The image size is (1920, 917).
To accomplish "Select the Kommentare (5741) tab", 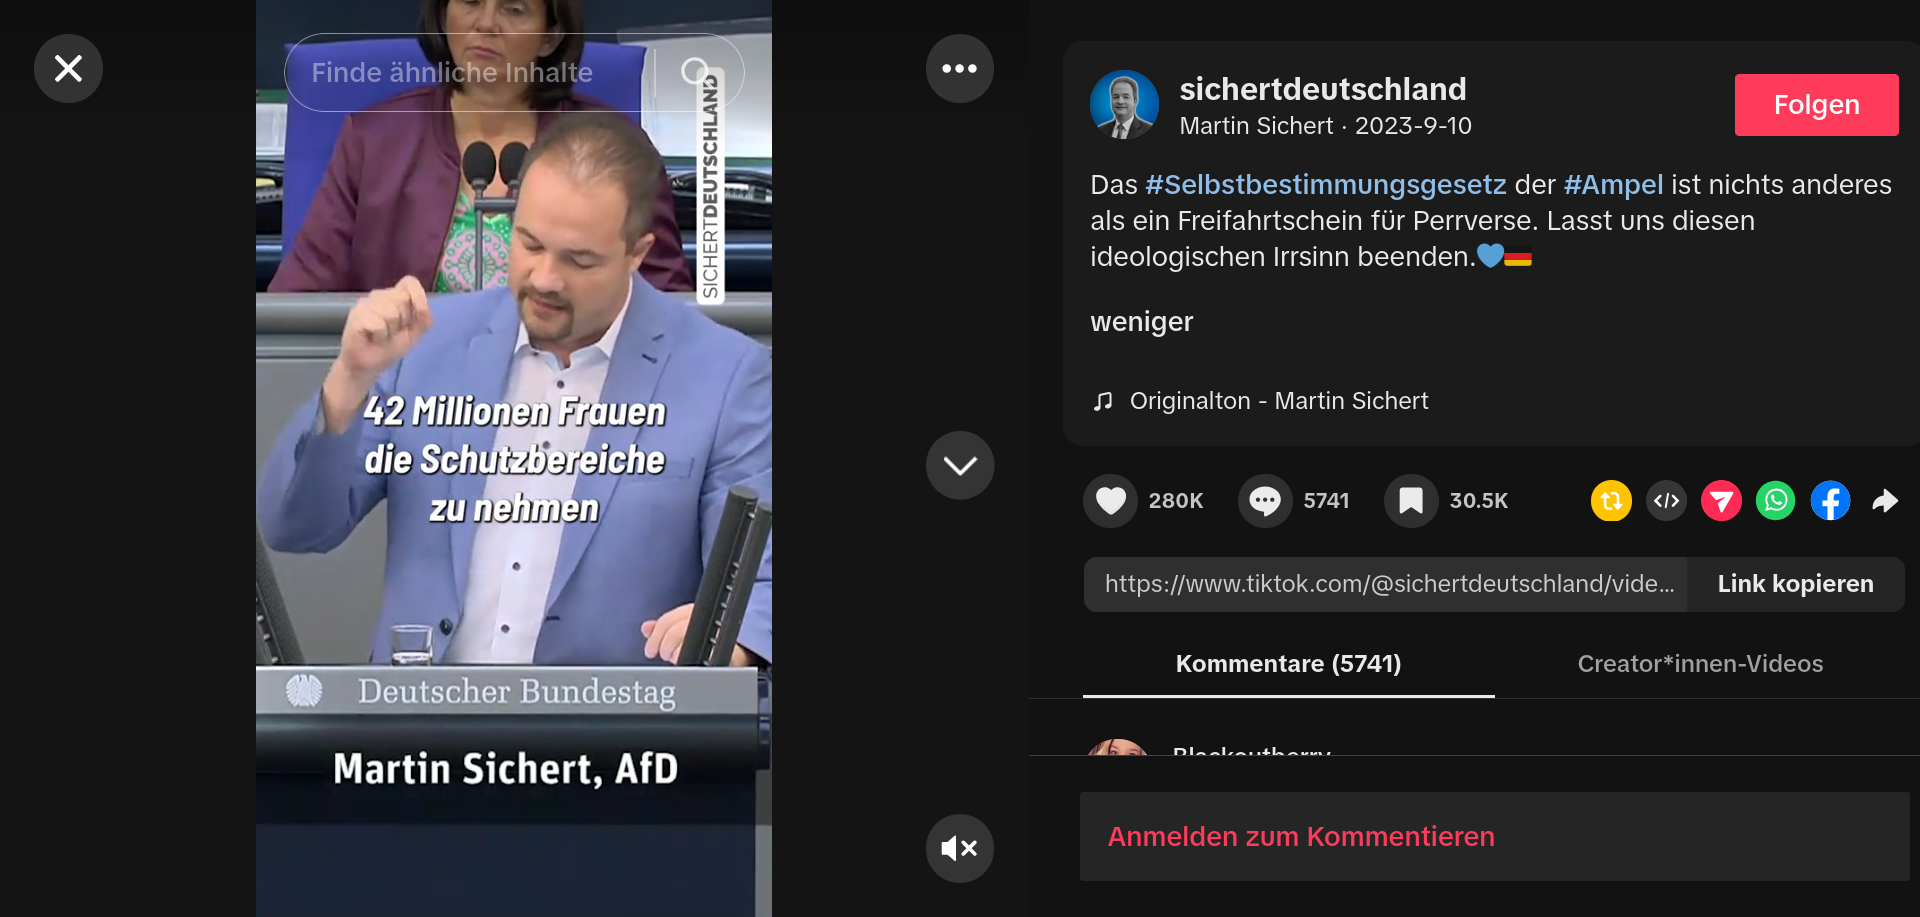I will tap(1288, 664).
